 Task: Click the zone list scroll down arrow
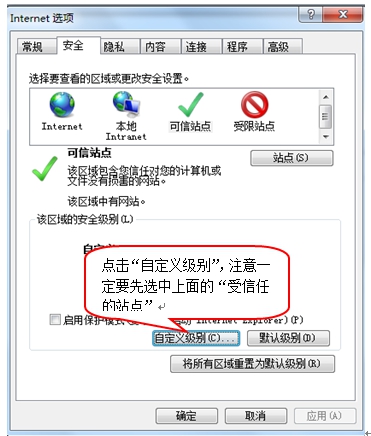tap(326, 137)
